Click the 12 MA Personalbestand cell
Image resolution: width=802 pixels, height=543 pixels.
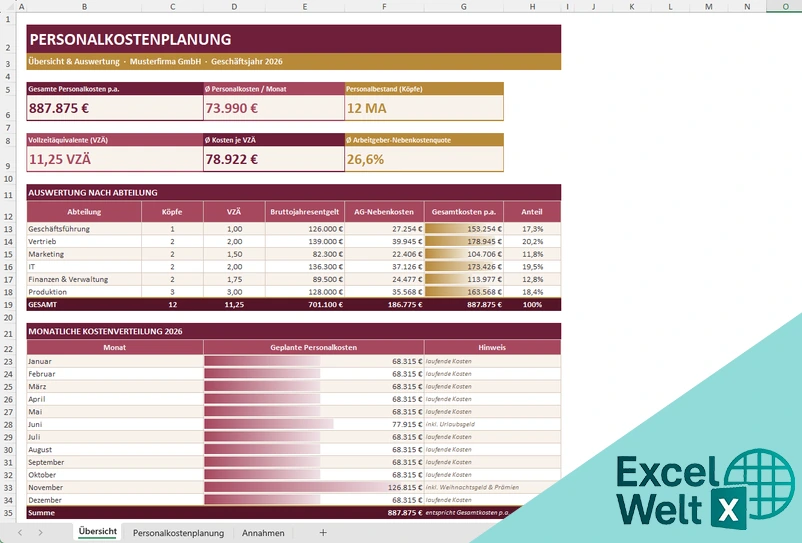424,108
